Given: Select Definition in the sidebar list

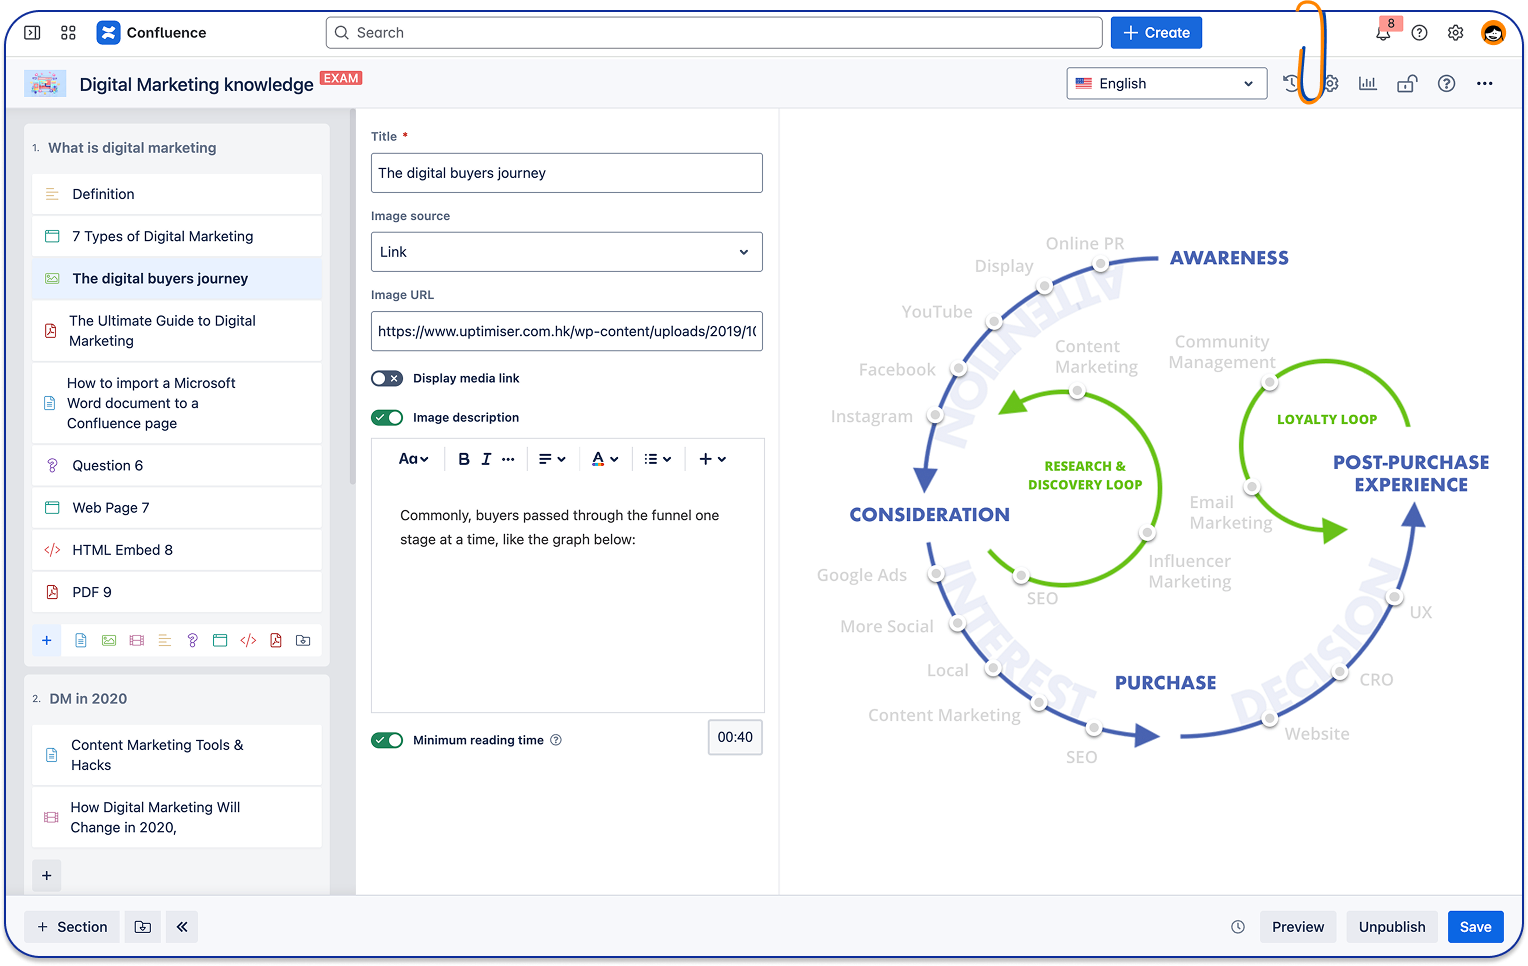Looking at the screenshot, I should tap(103, 194).
